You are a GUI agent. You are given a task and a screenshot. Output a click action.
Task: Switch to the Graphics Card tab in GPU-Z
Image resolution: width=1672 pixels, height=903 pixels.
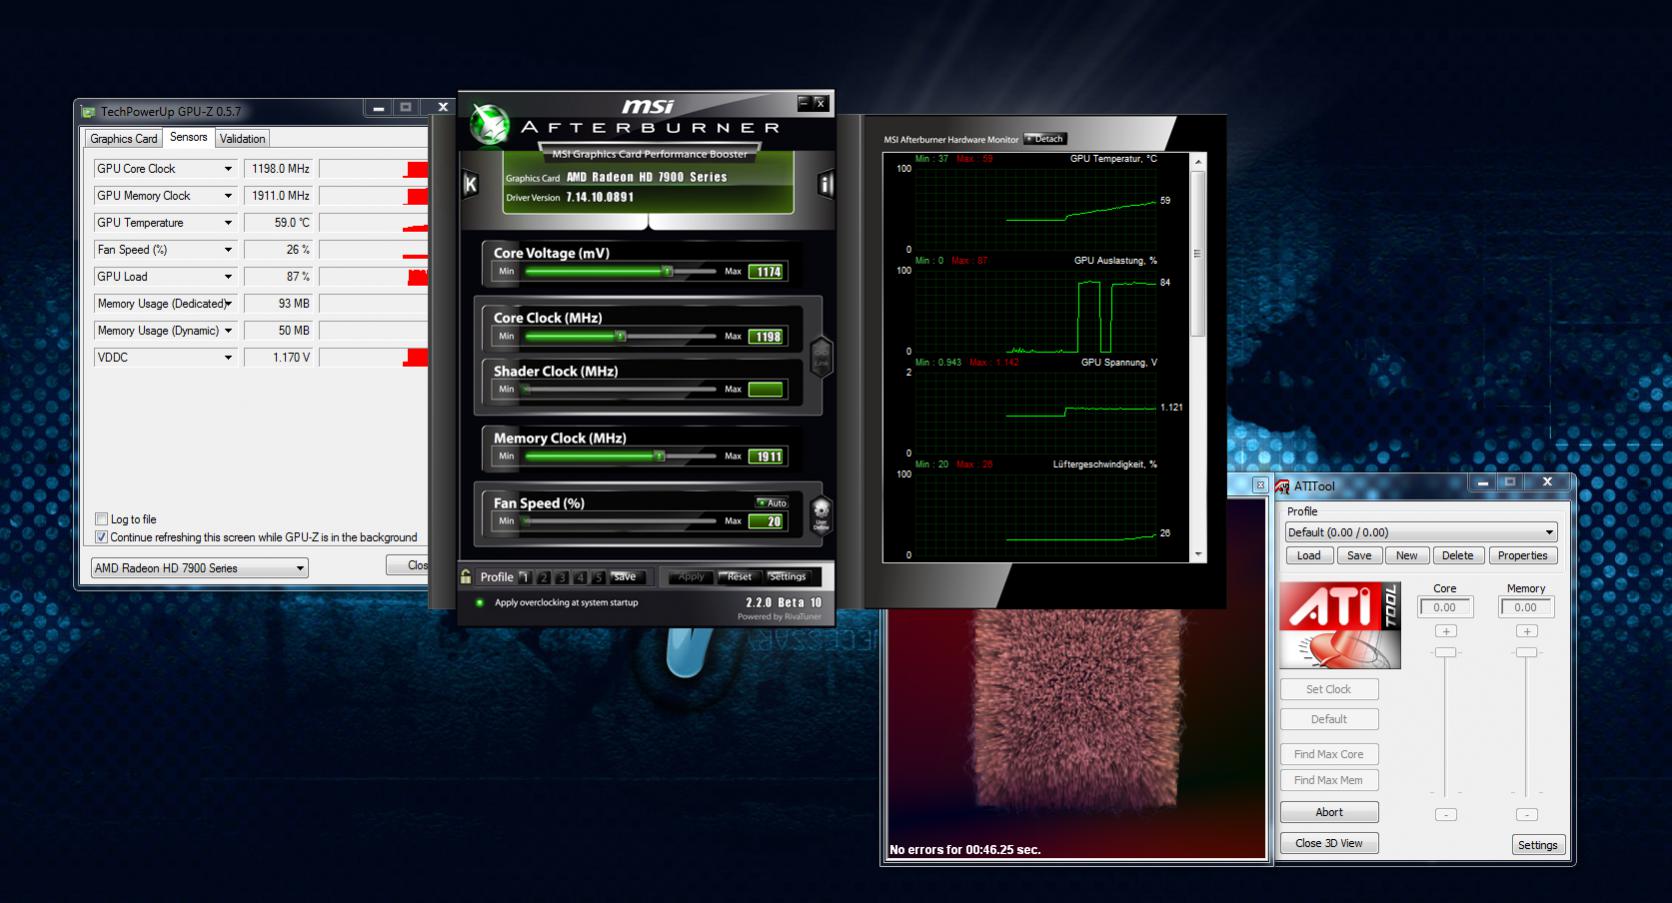[123, 139]
